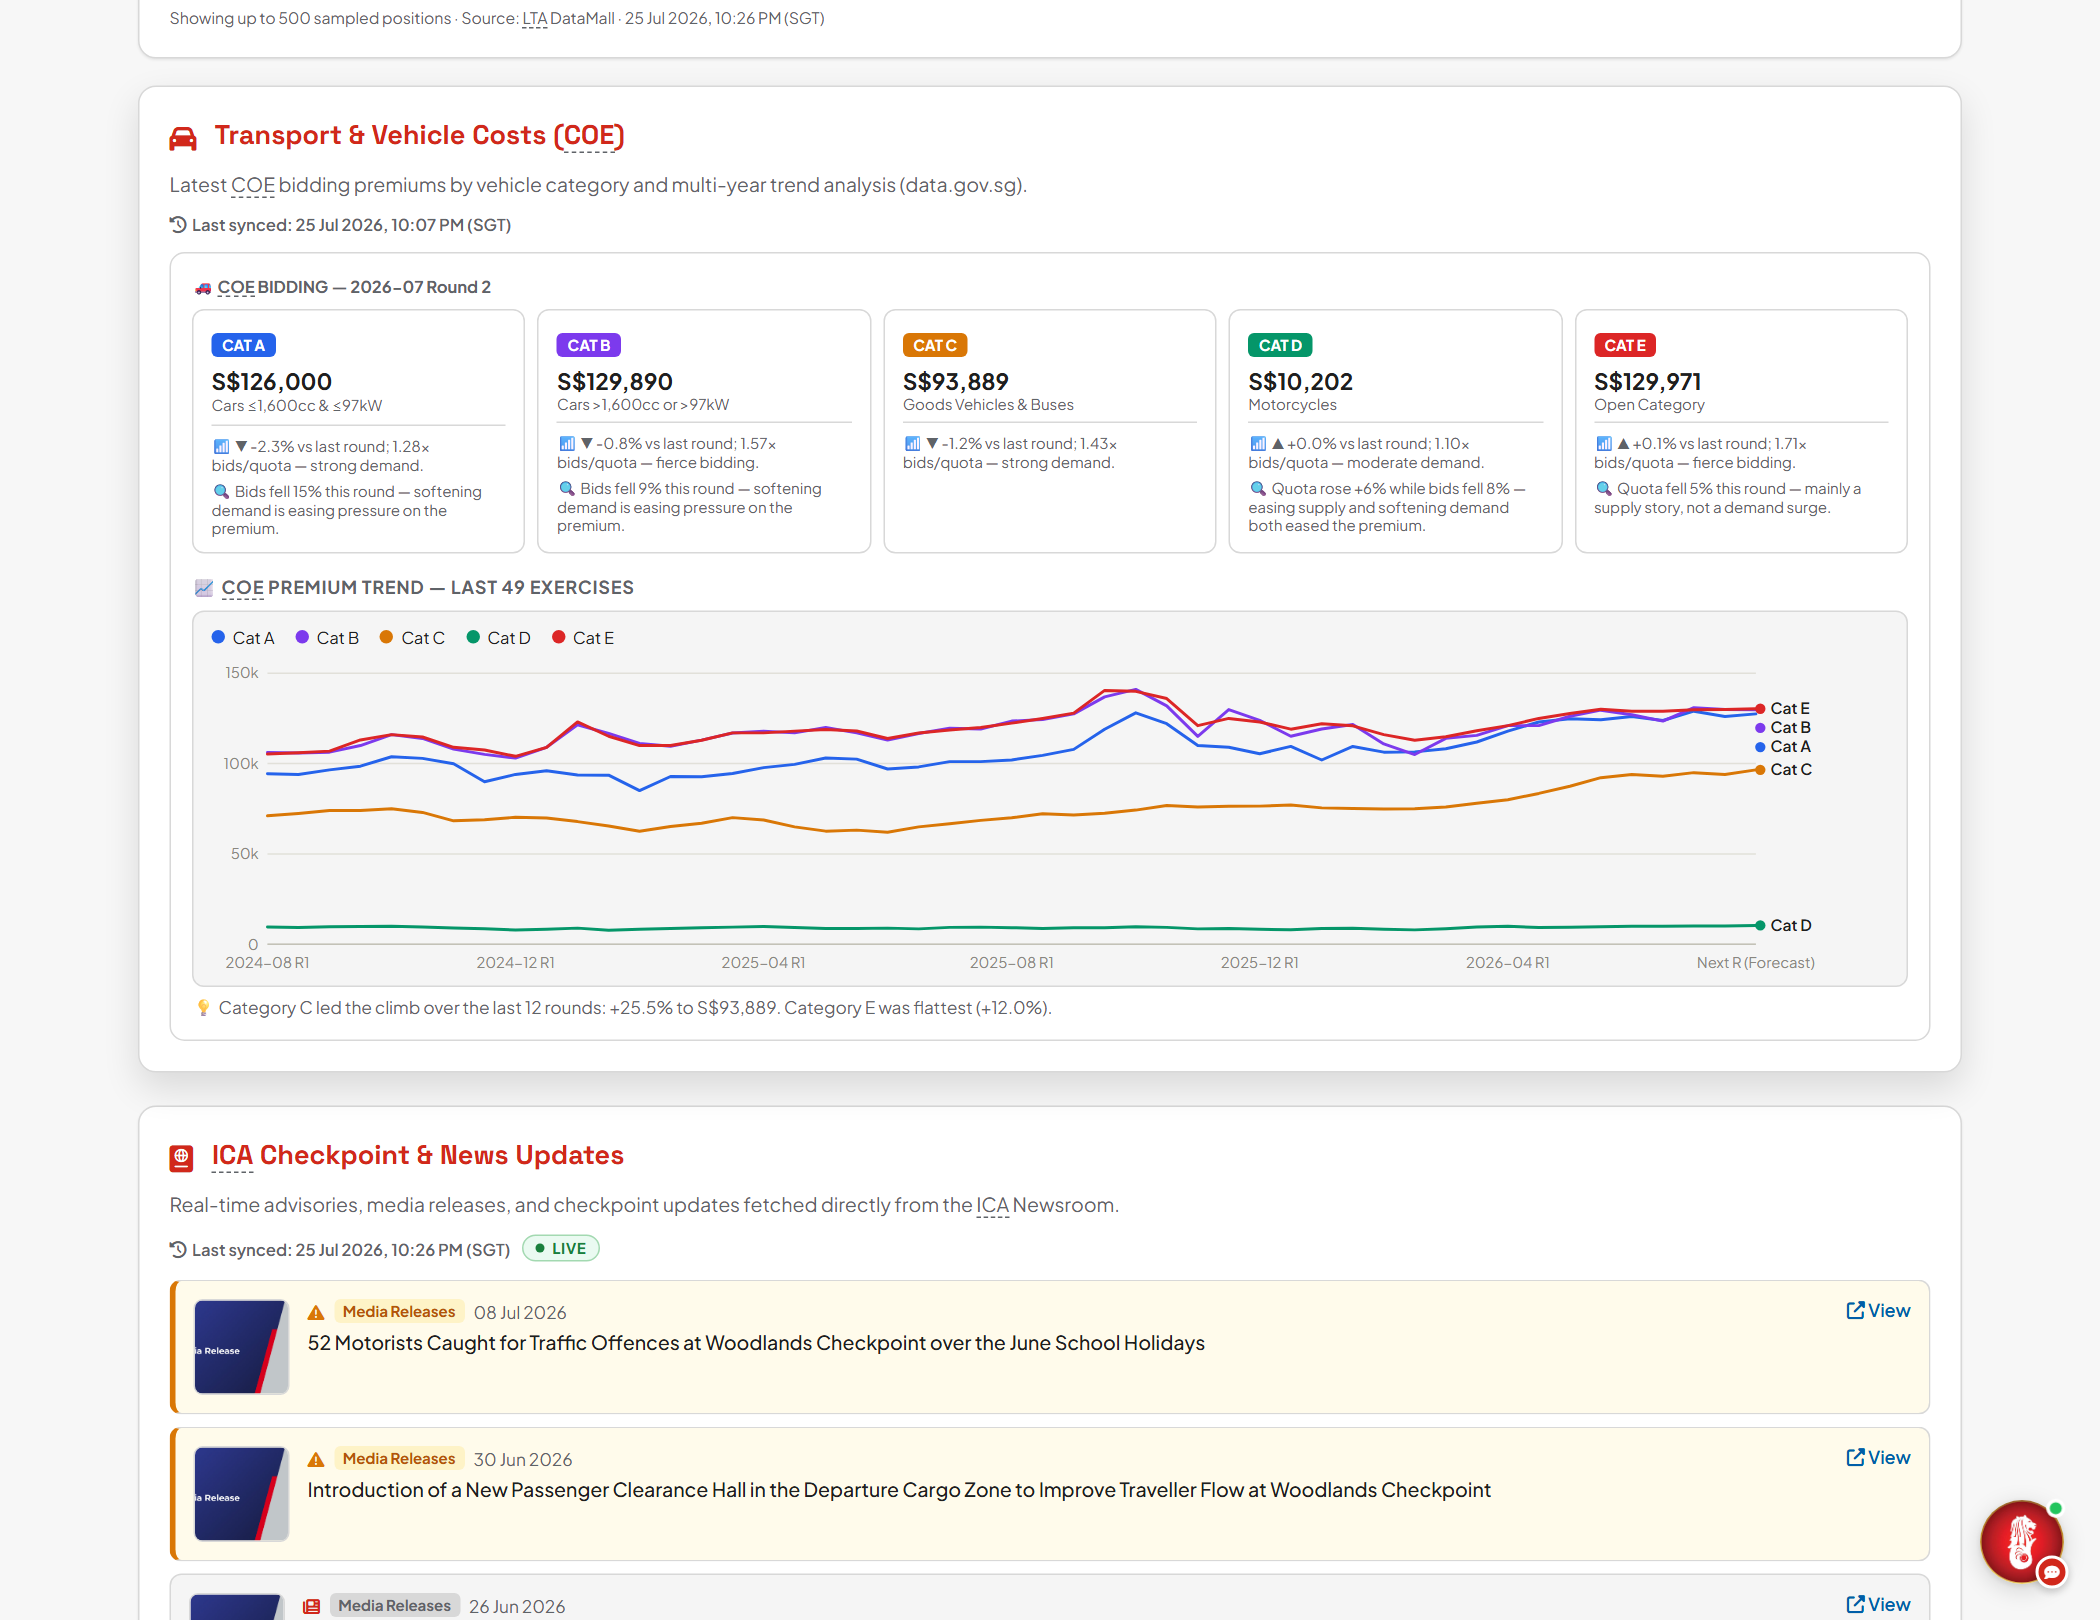Click the magnifier icon in Cat D card

tap(1258, 489)
